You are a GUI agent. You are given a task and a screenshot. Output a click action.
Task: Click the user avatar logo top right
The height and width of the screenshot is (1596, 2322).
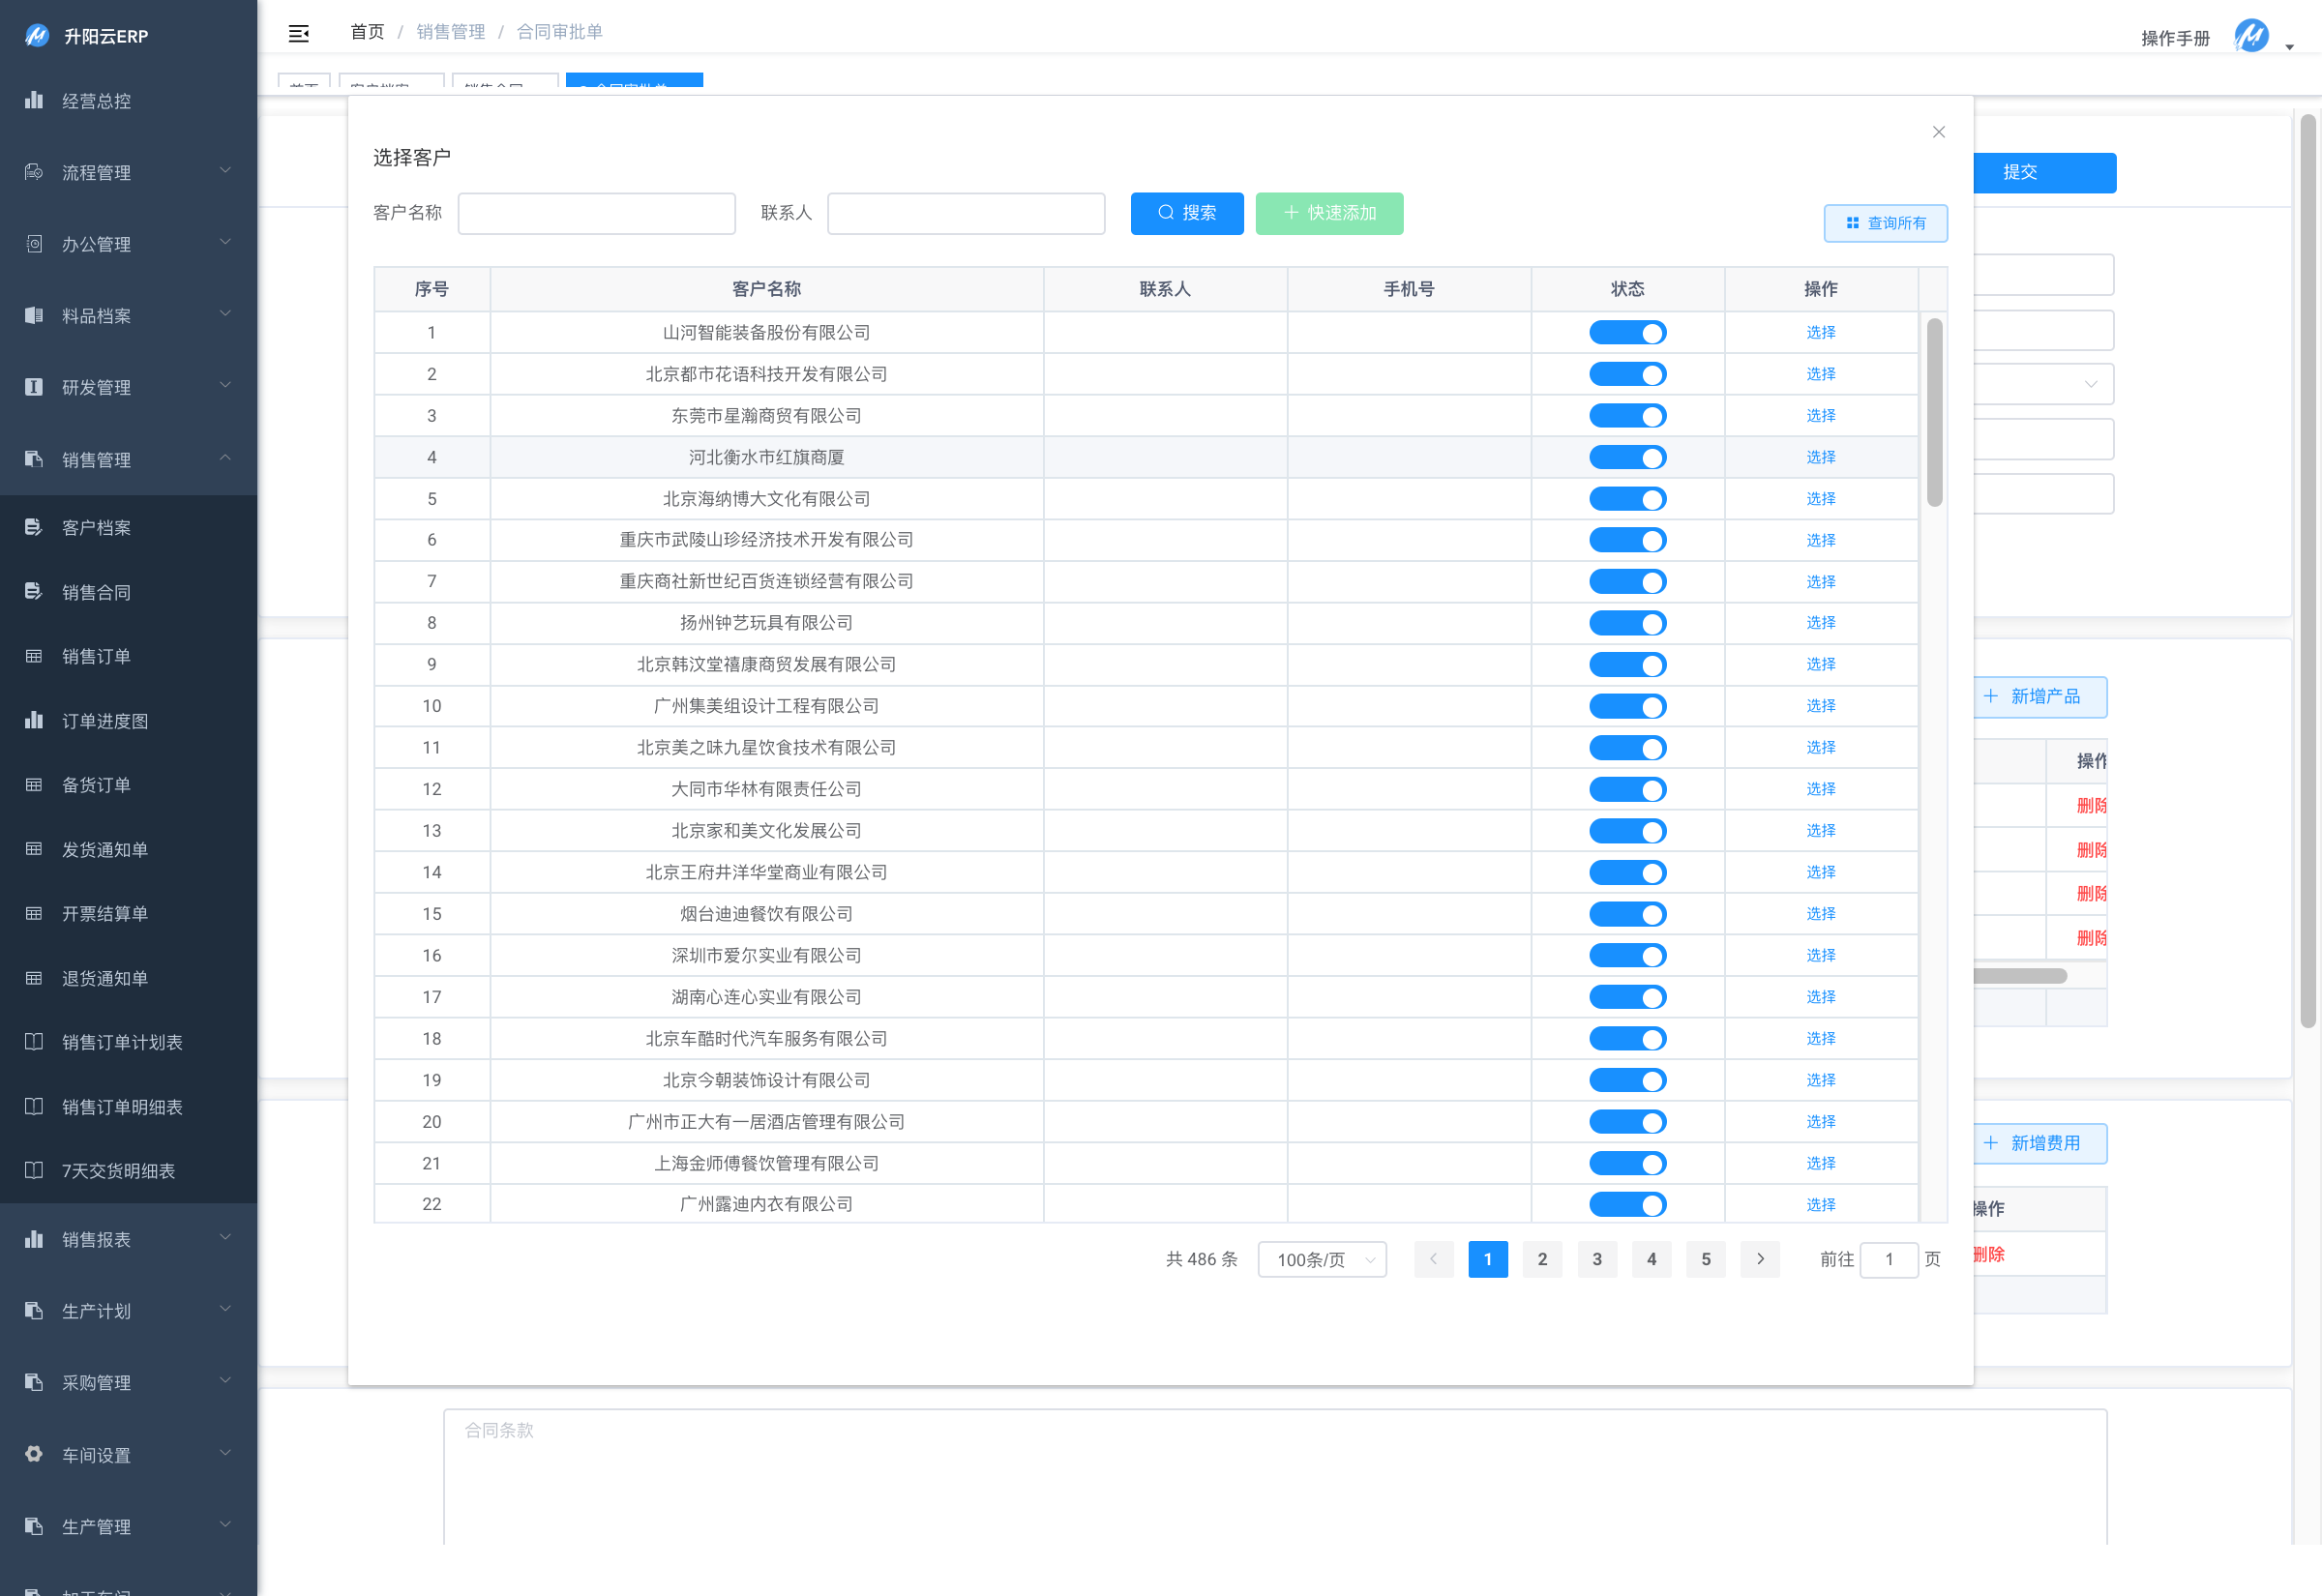(2250, 37)
